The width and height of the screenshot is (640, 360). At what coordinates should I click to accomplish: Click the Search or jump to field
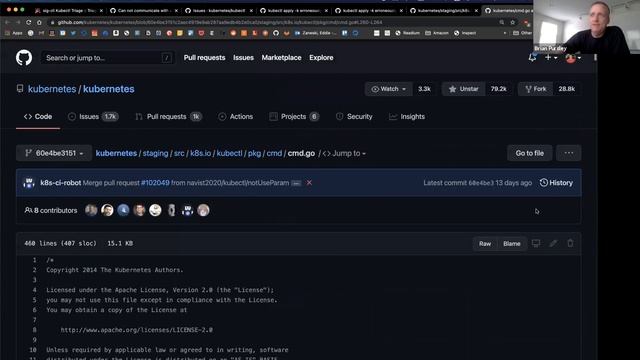108,58
